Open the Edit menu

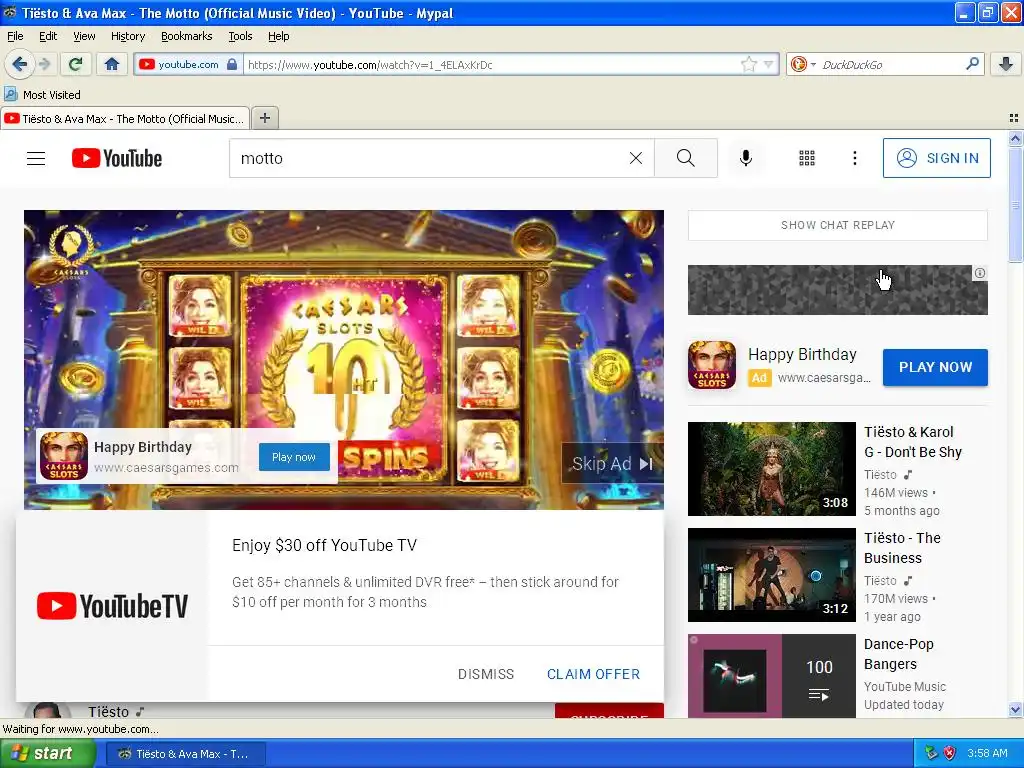tap(48, 36)
